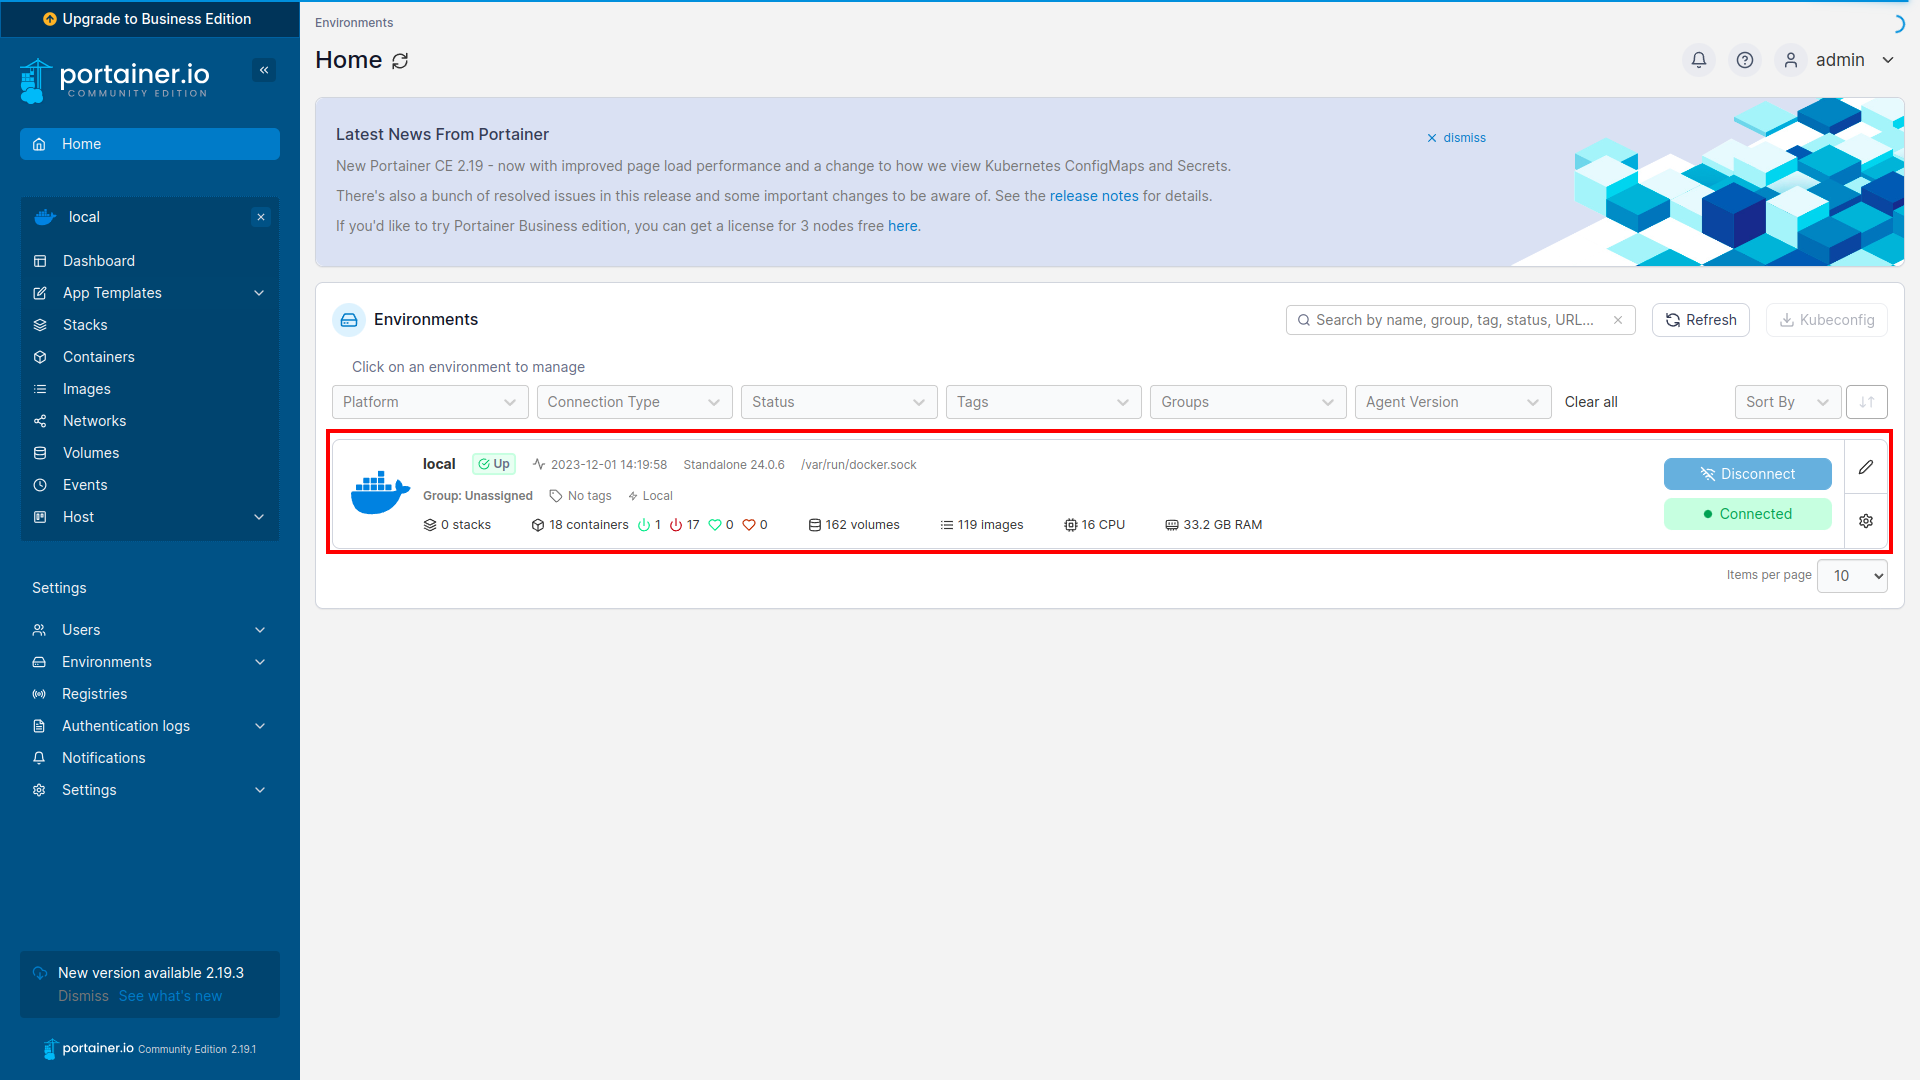Click the Disconnect button
Viewport: 1920px width, 1080px height.
(1747, 474)
